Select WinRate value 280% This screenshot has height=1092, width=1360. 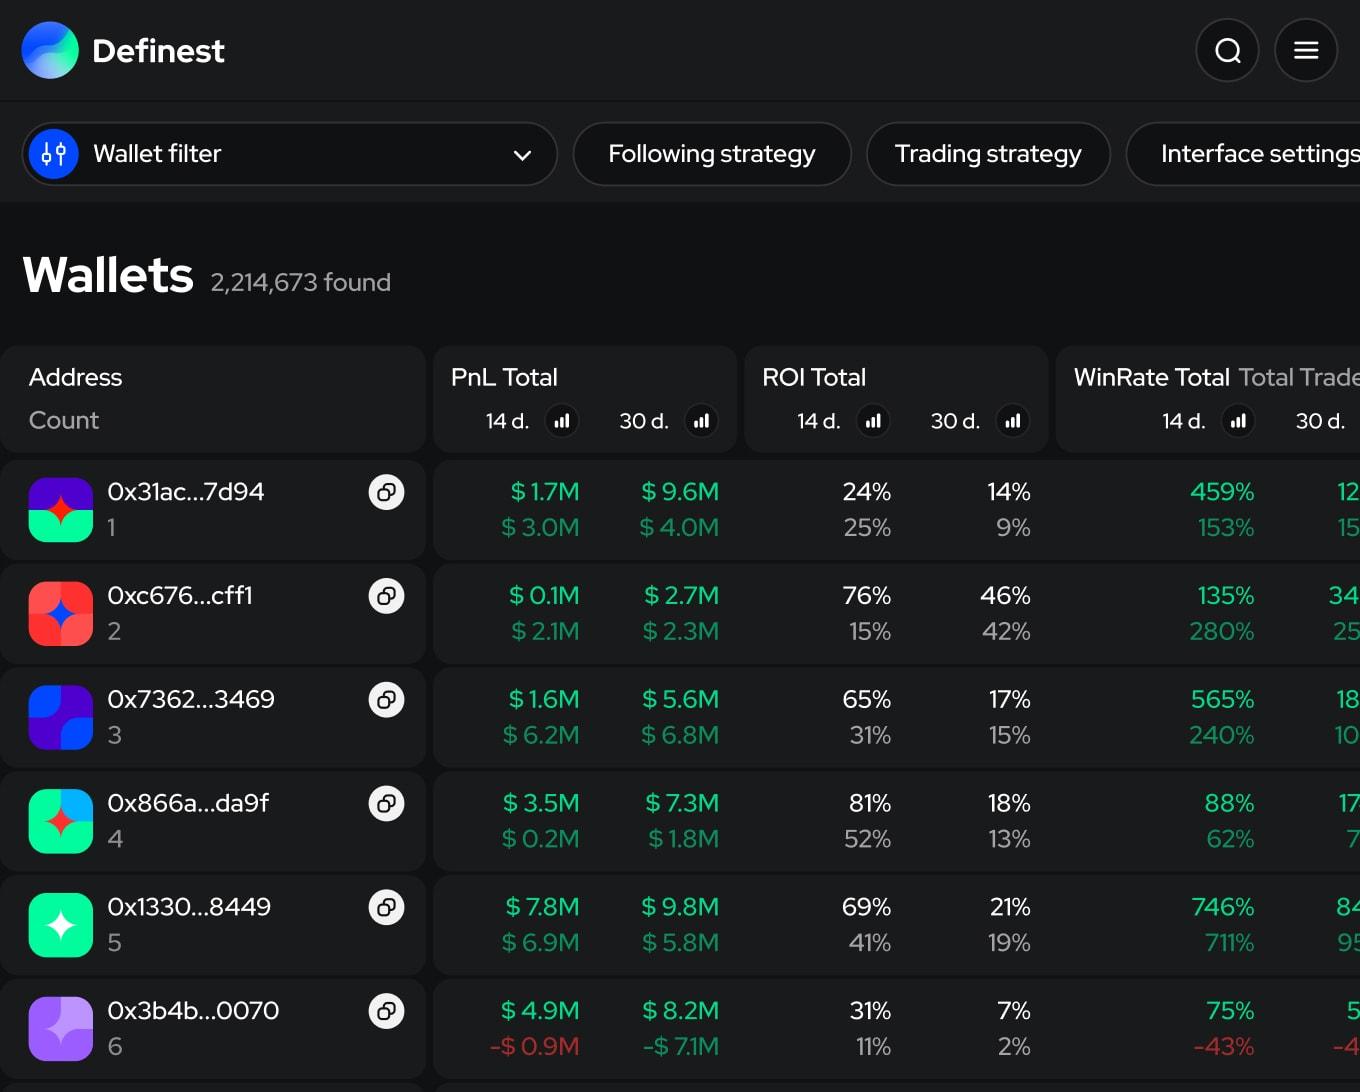(1222, 632)
